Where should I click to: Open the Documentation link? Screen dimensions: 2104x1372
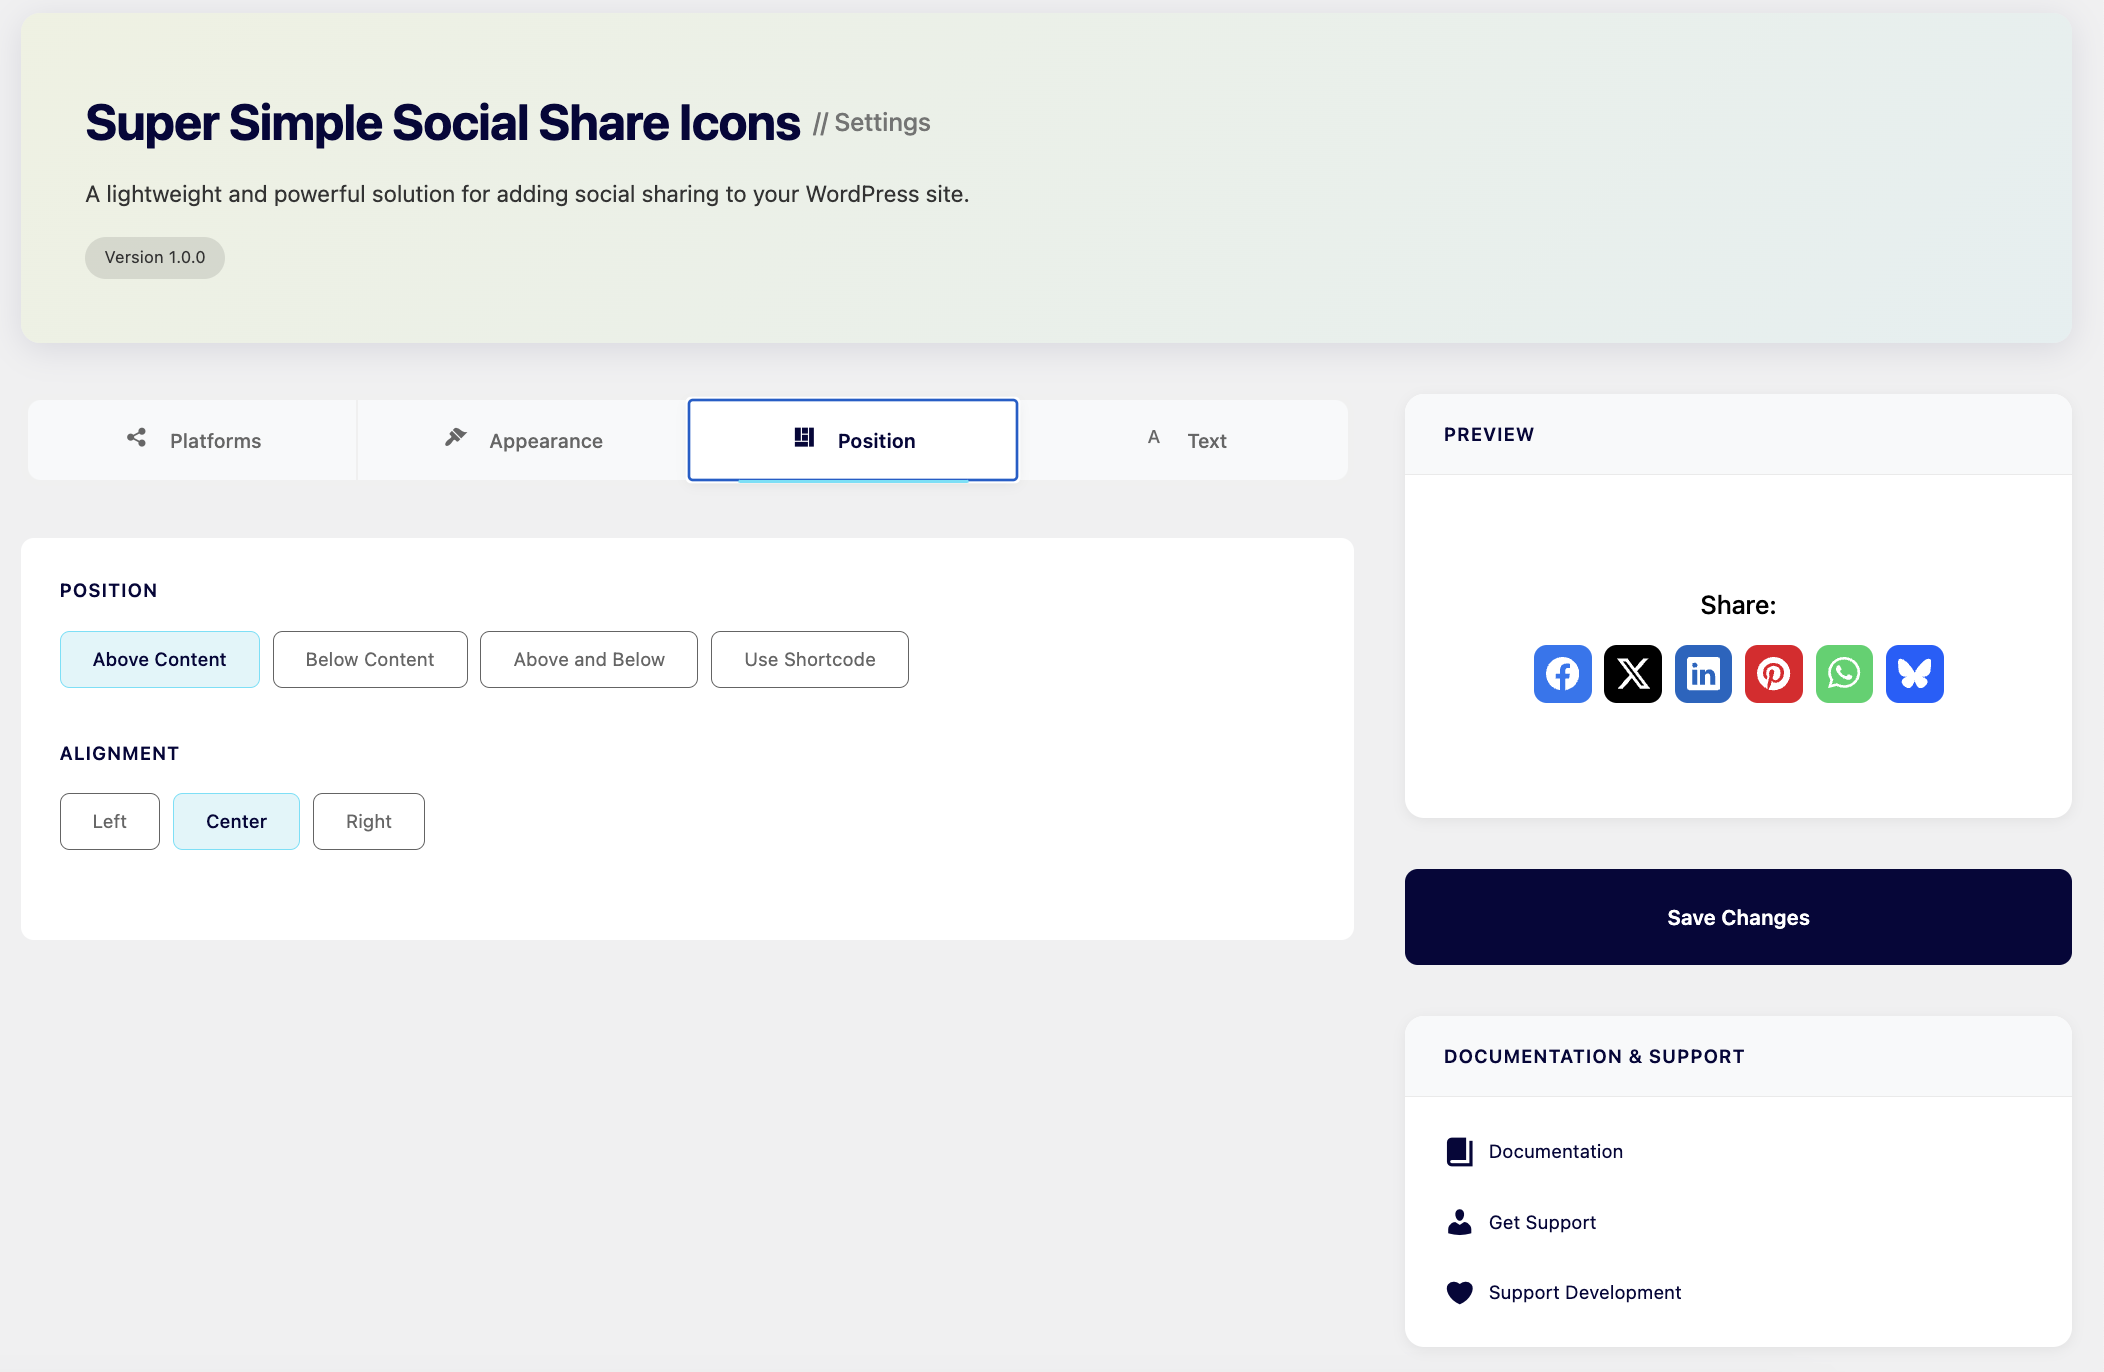coord(1556,1151)
